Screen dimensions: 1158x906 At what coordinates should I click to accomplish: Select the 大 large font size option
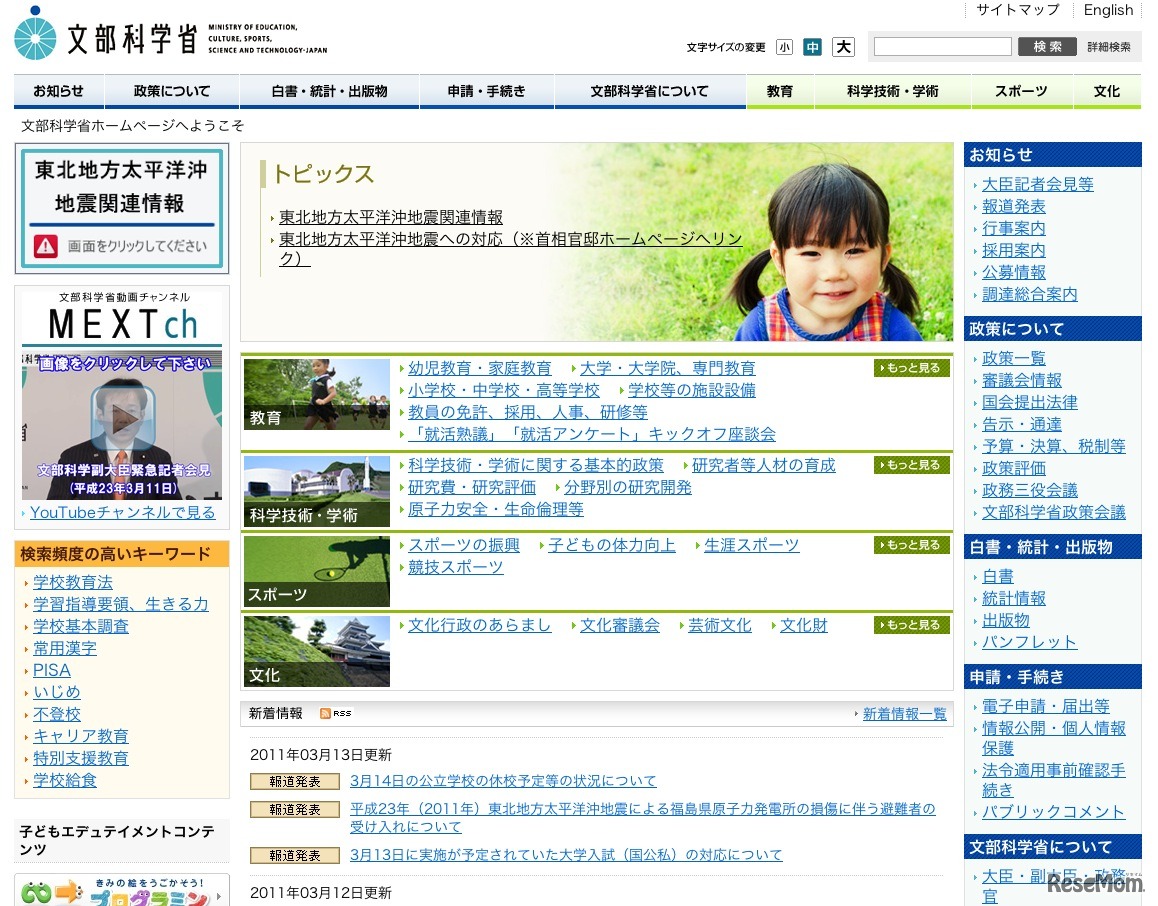coord(843,46)
